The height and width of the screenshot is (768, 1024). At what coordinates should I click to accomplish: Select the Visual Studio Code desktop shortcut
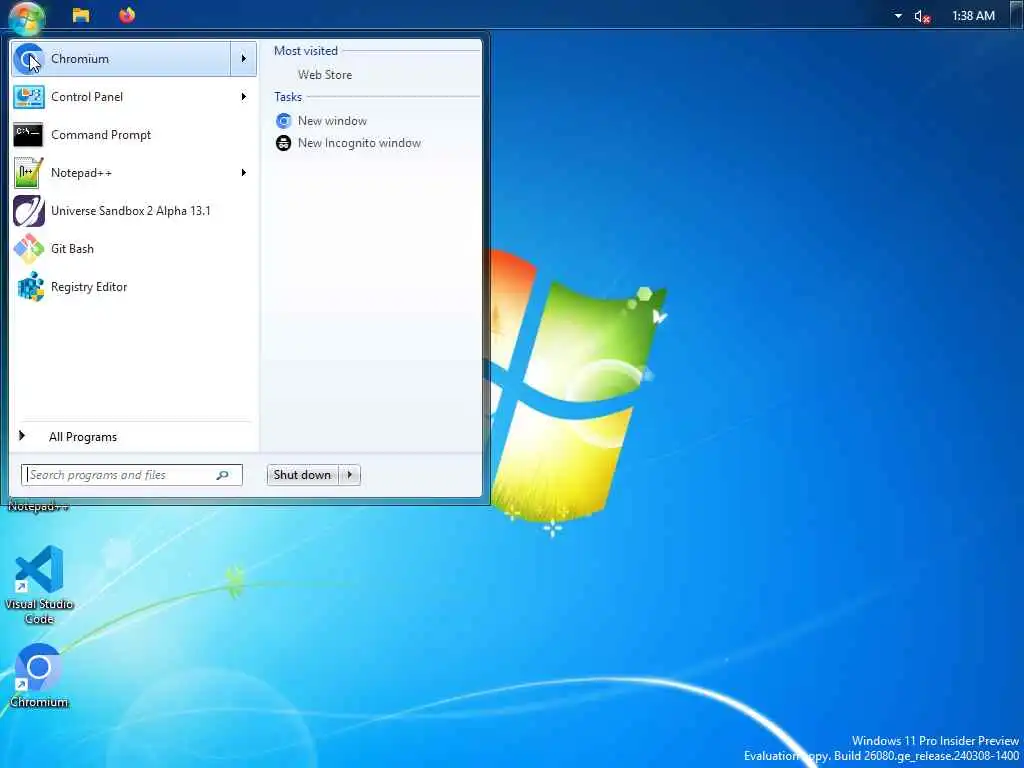point(39,584)
